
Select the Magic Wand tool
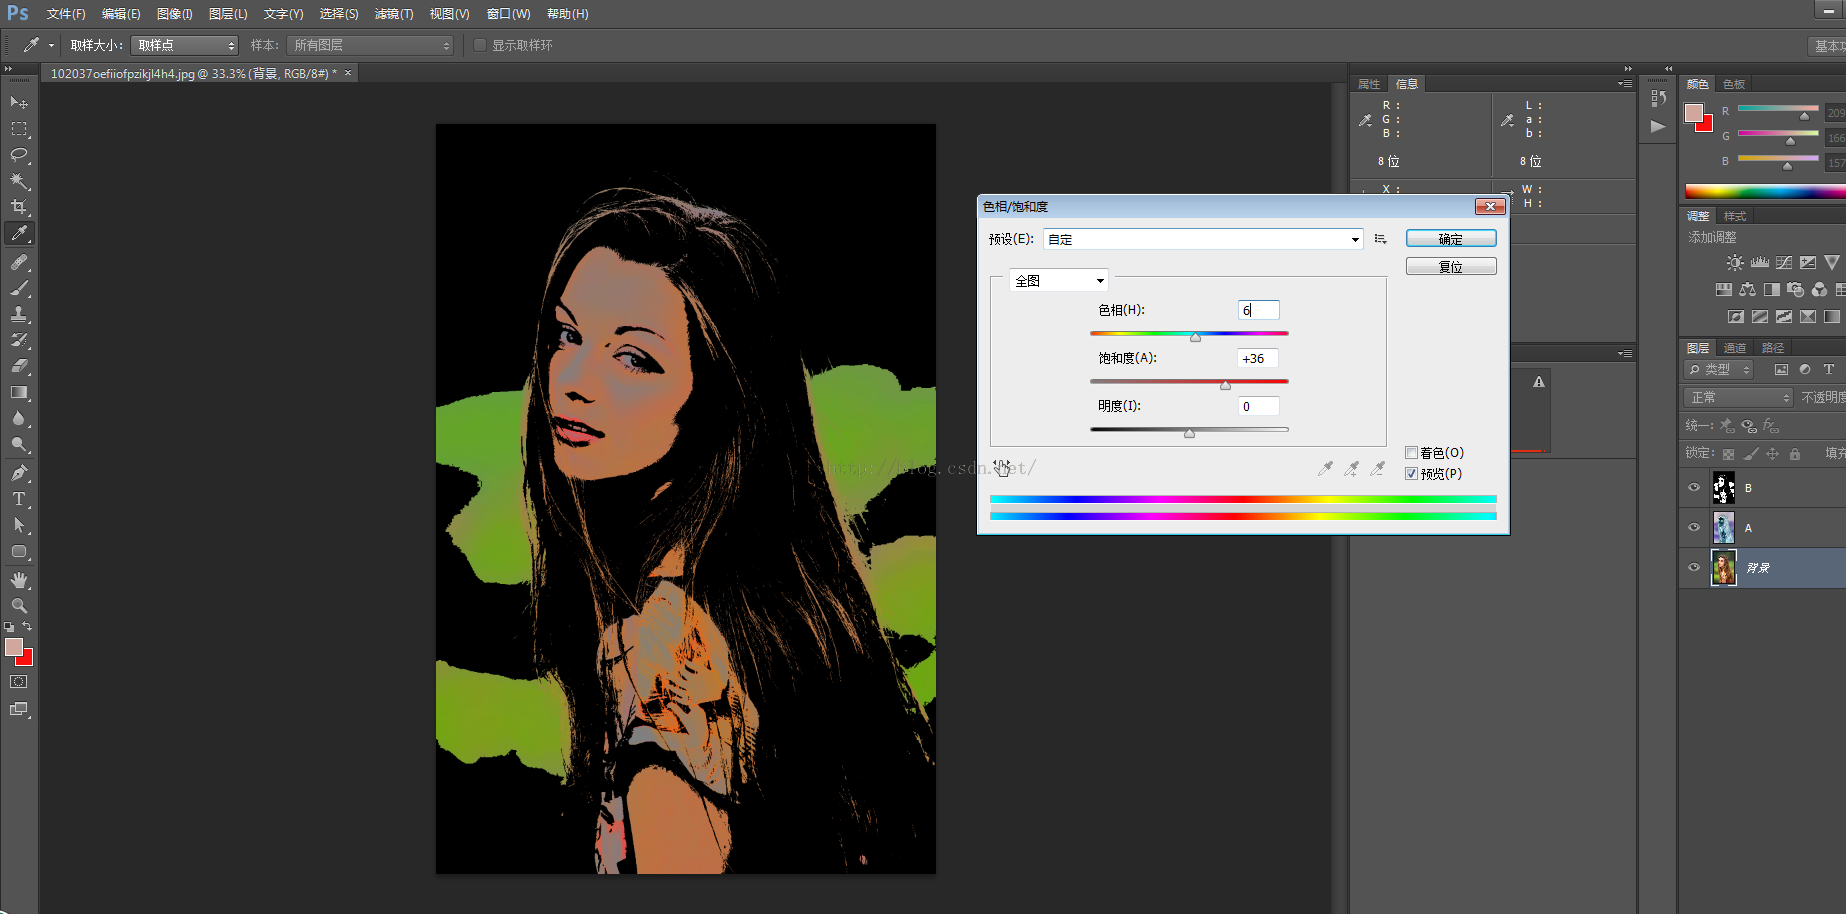(19, 181)
